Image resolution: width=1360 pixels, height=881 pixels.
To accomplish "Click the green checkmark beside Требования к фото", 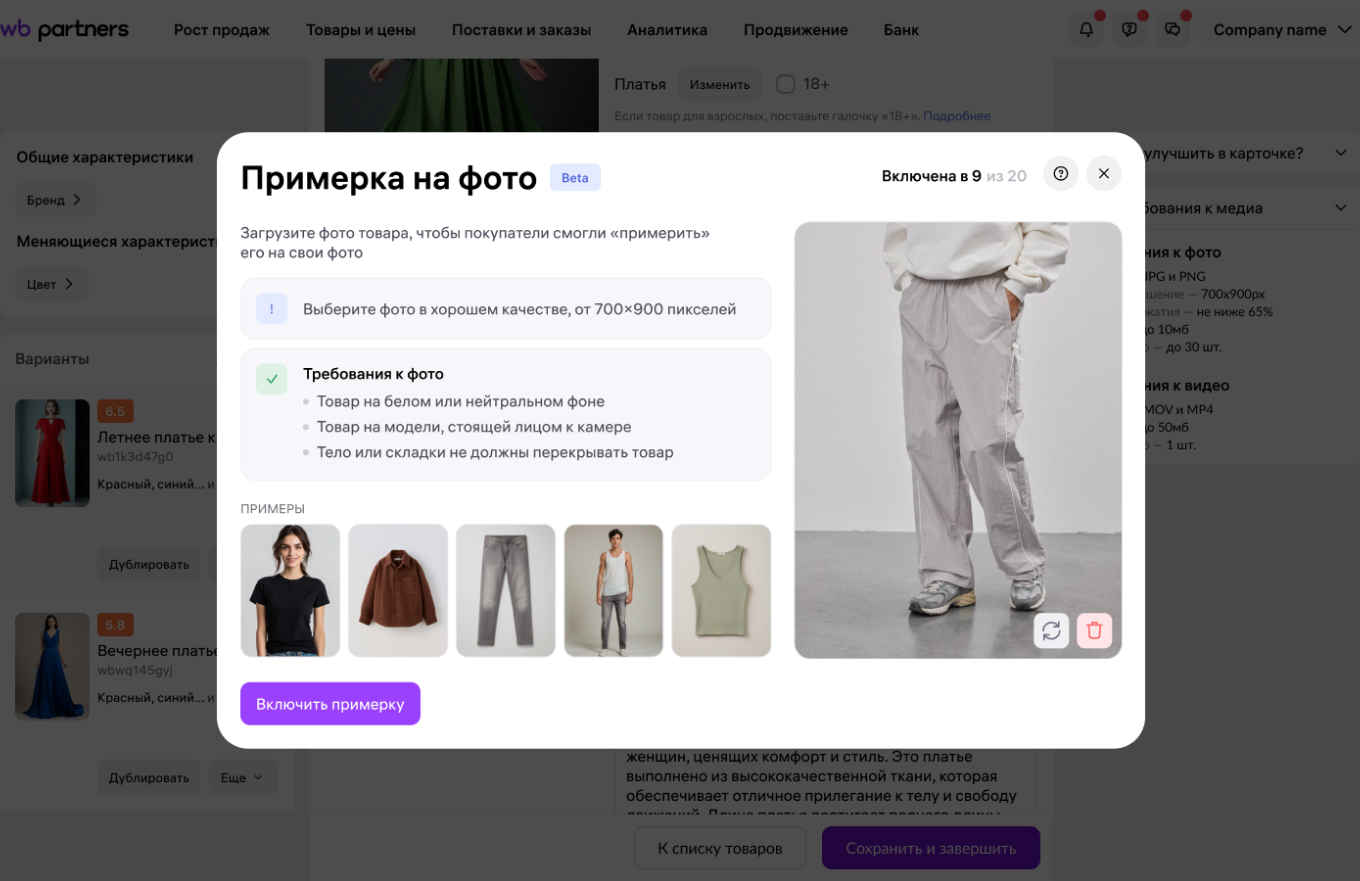I will tap(271, 379).
